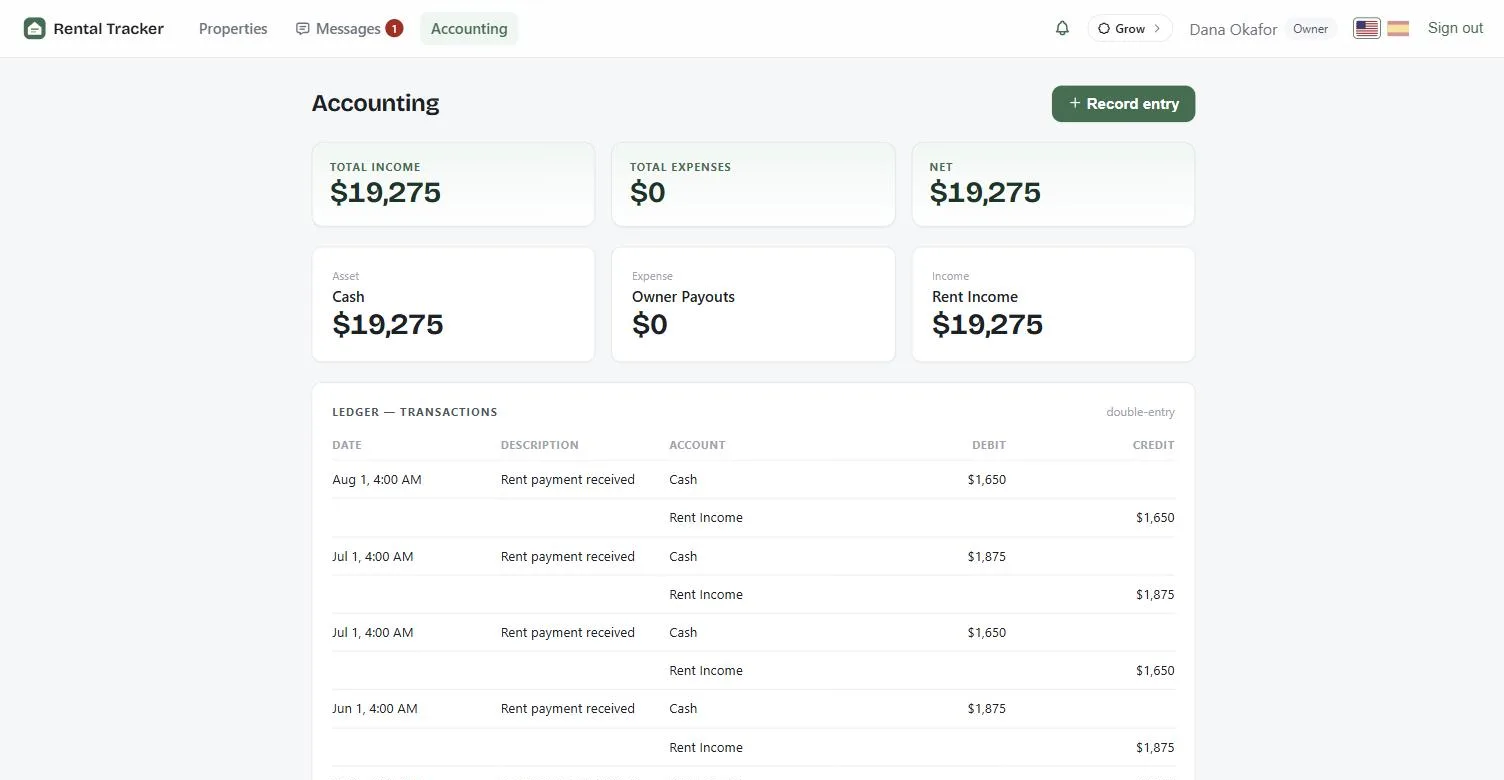Select the Aug 1 rent payment Cash row
Image resolution: width=1504 pixels, height=780 pixels.
point(753,480)
